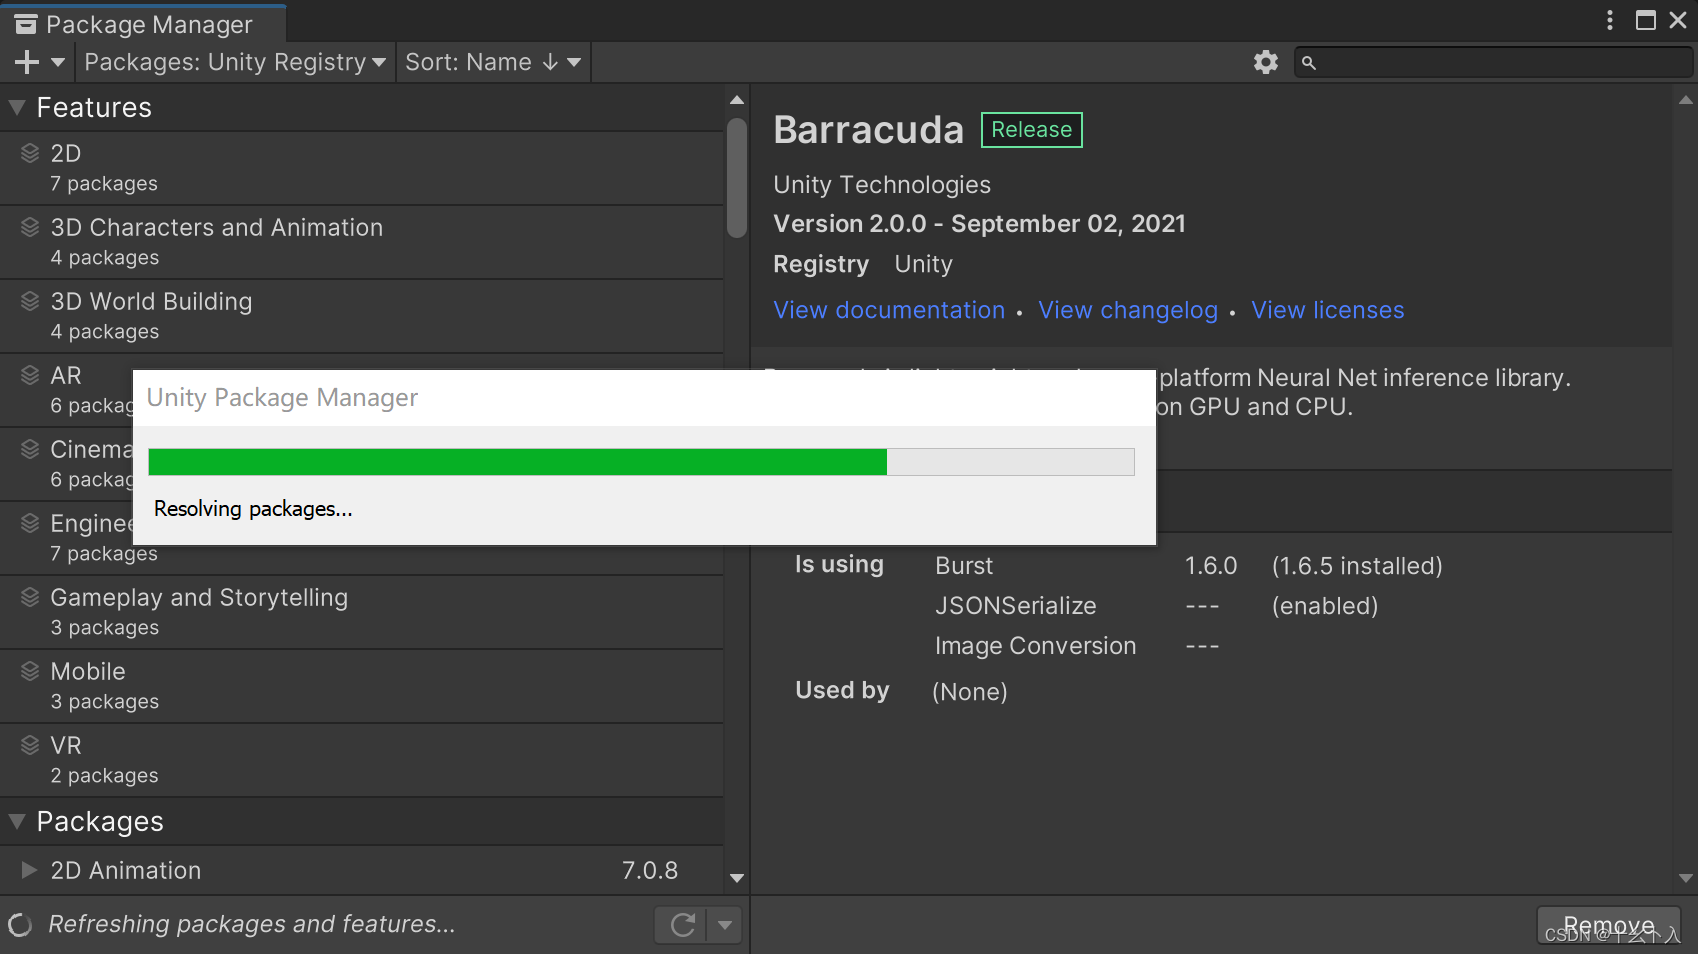Open the refresh options dropdown arrow
Viewport: 1698px width, 954px height.
click(x=725, y=925)
